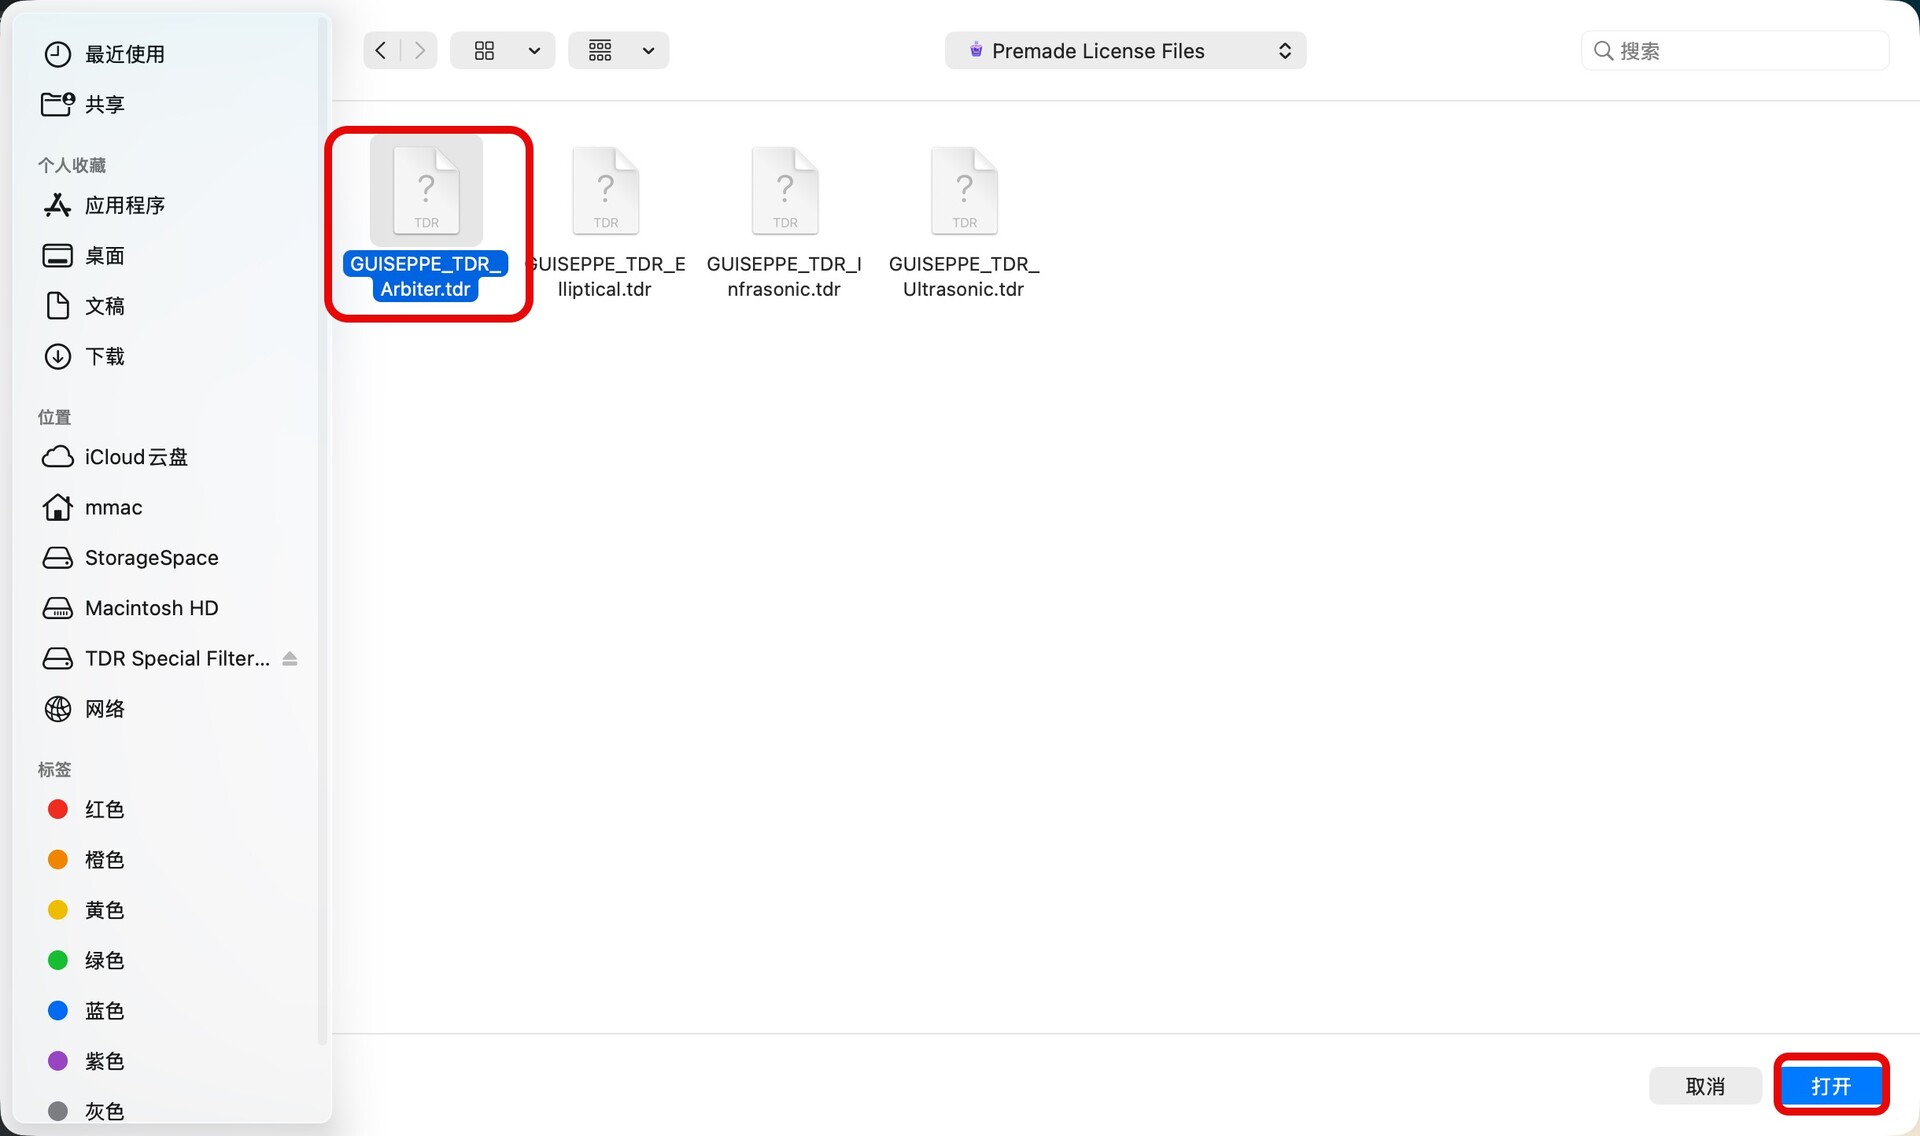Click the group-by icon in toolbar
The width and height of the screenshot is (1920, 1136).
tap(600, 50)
